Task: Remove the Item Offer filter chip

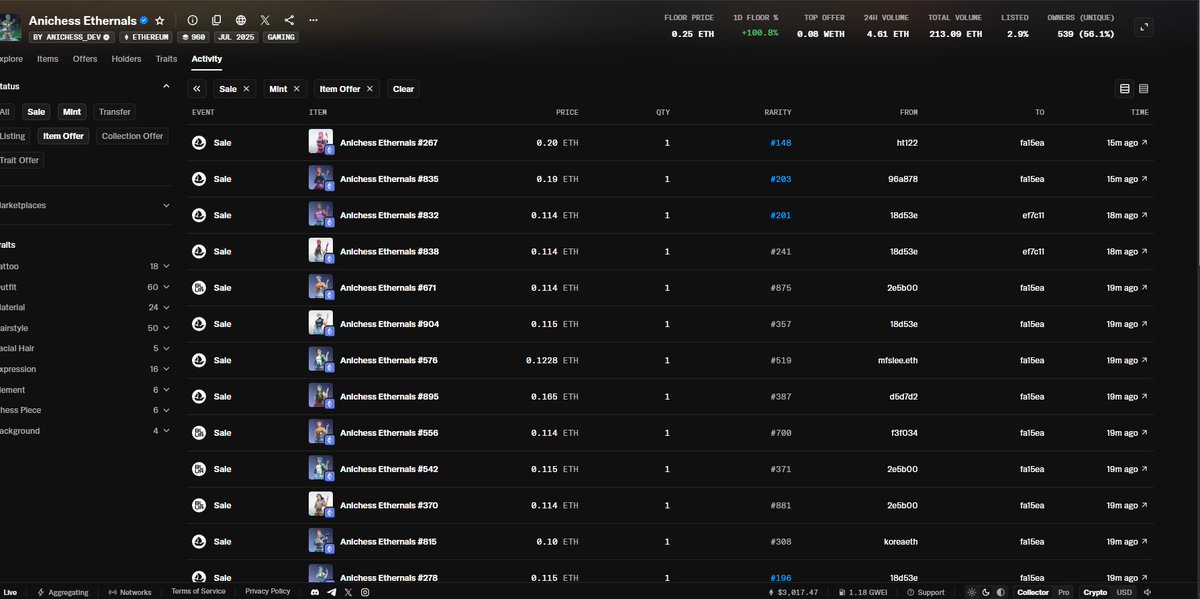Action: coord(370,89)
